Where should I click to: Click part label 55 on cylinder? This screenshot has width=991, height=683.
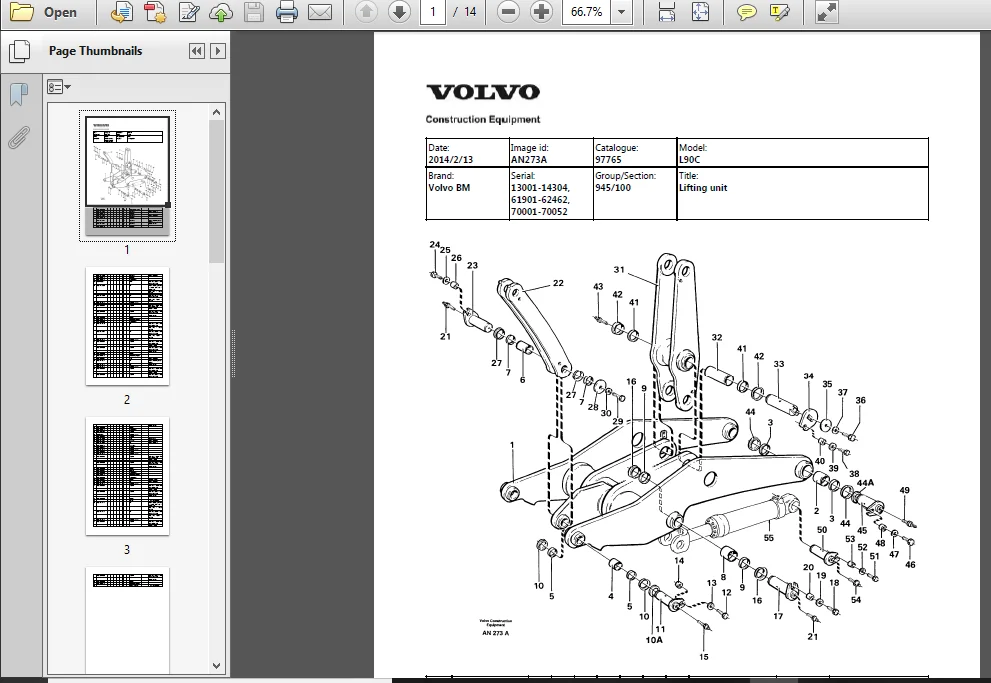[769, 538]
